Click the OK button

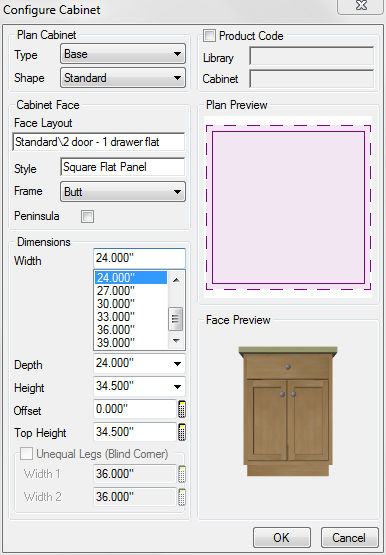[282, 538]
